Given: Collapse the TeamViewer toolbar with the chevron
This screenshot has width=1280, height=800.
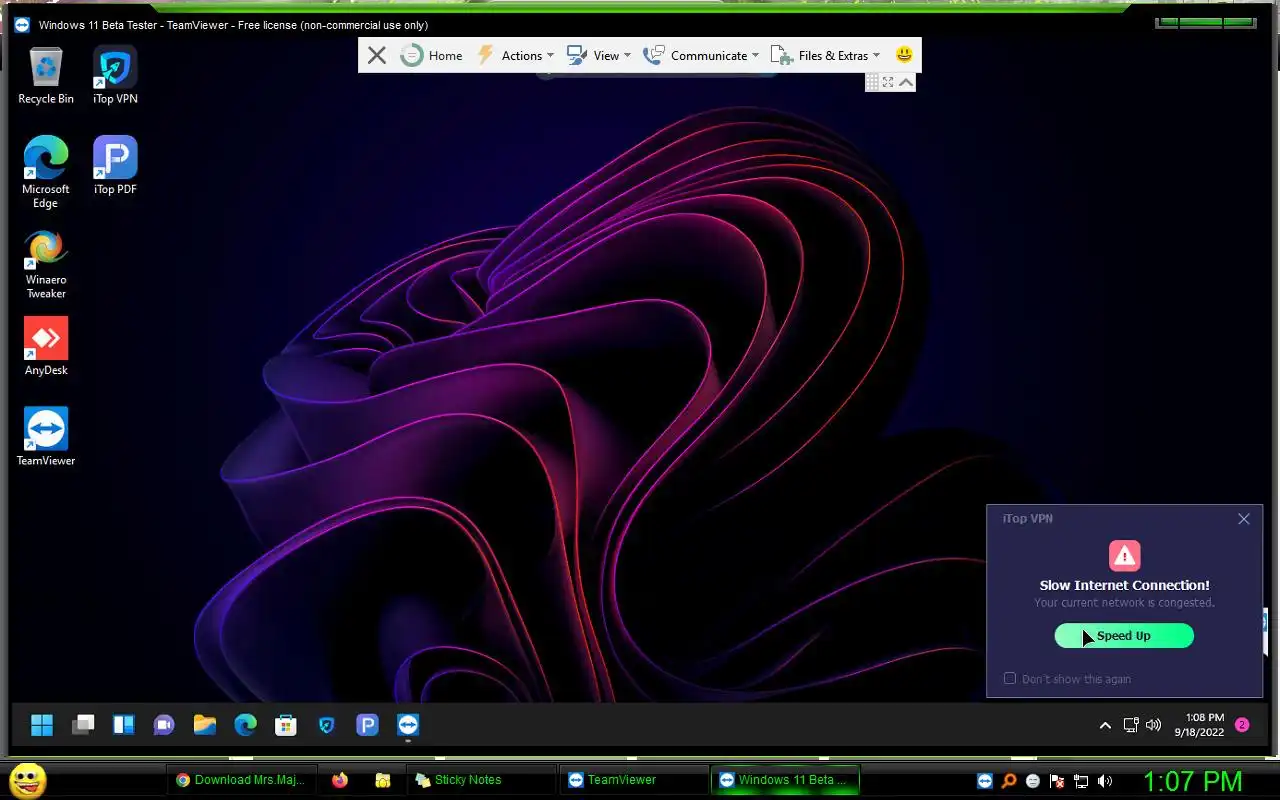Looking at the screenshot, I should click(x=906, y=83).
